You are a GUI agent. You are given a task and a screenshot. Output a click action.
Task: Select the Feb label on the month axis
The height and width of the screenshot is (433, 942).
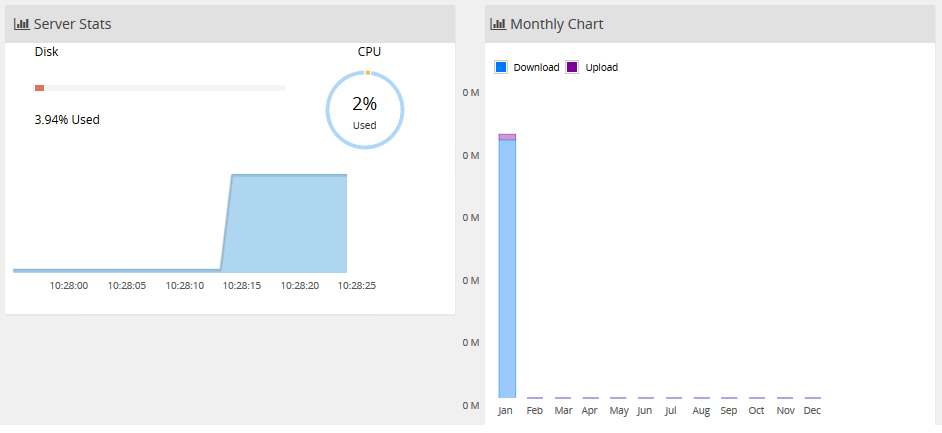(x=535, y=411)
